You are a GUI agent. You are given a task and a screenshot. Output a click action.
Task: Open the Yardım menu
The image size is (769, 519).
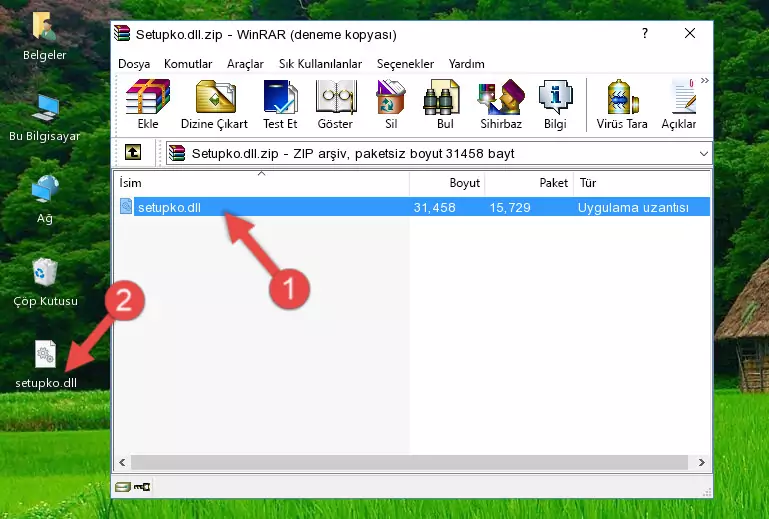[x=466, y=64]
